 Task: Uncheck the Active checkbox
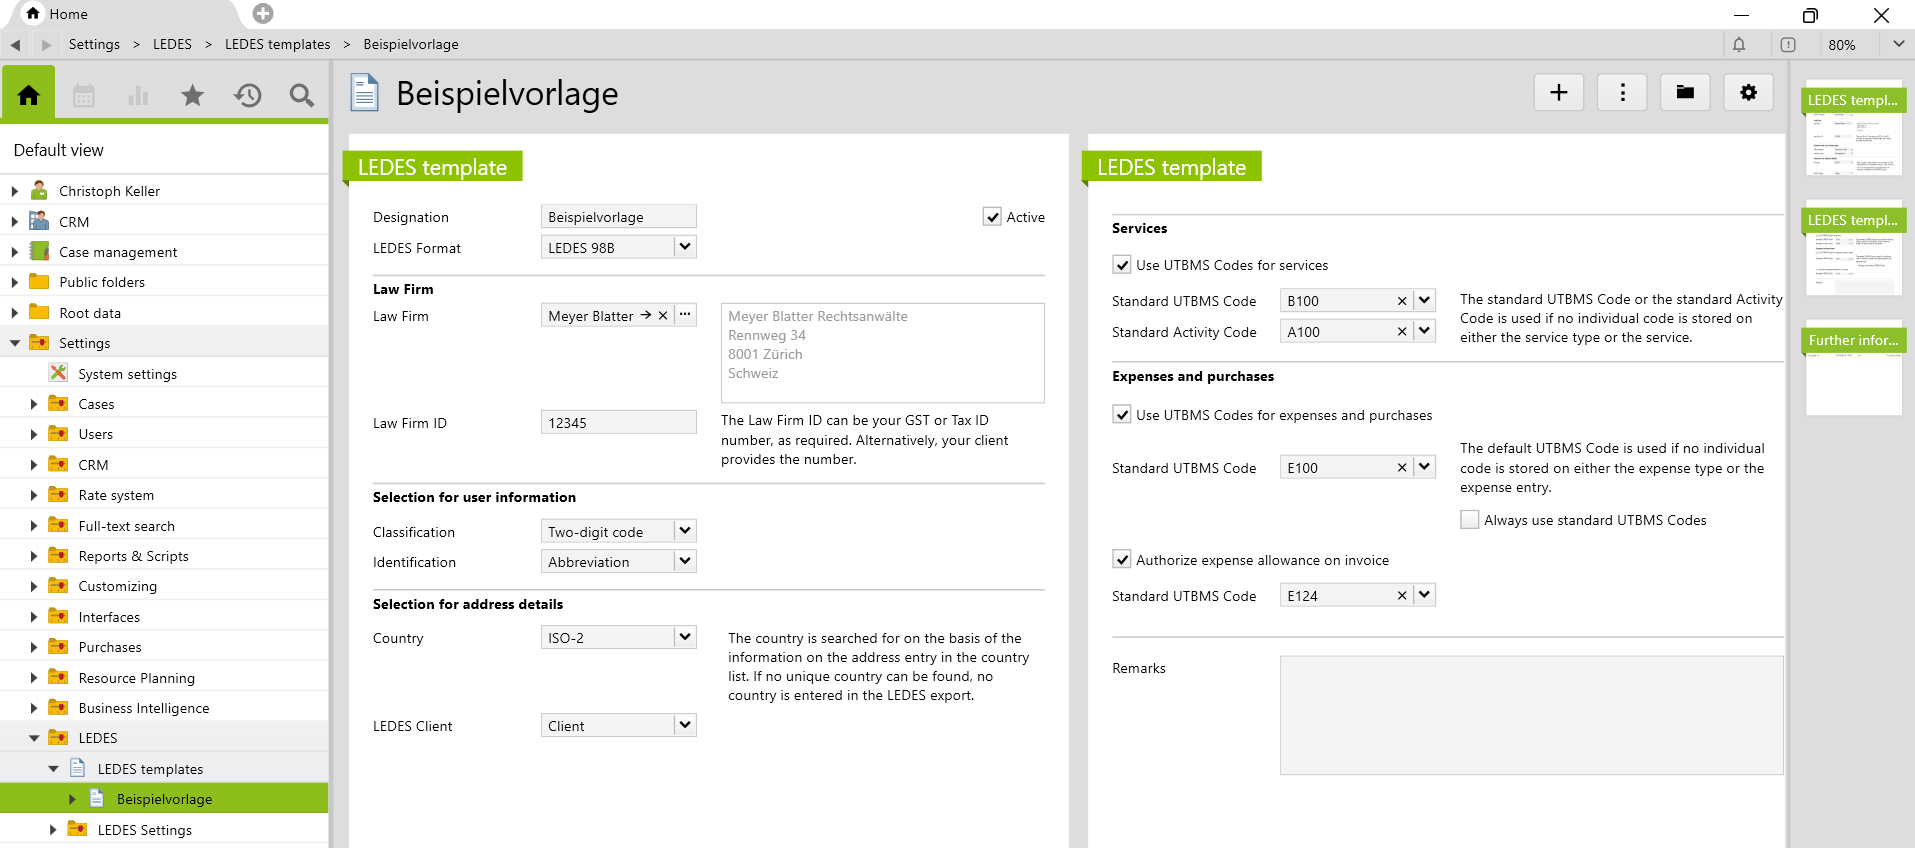point(992,217)
